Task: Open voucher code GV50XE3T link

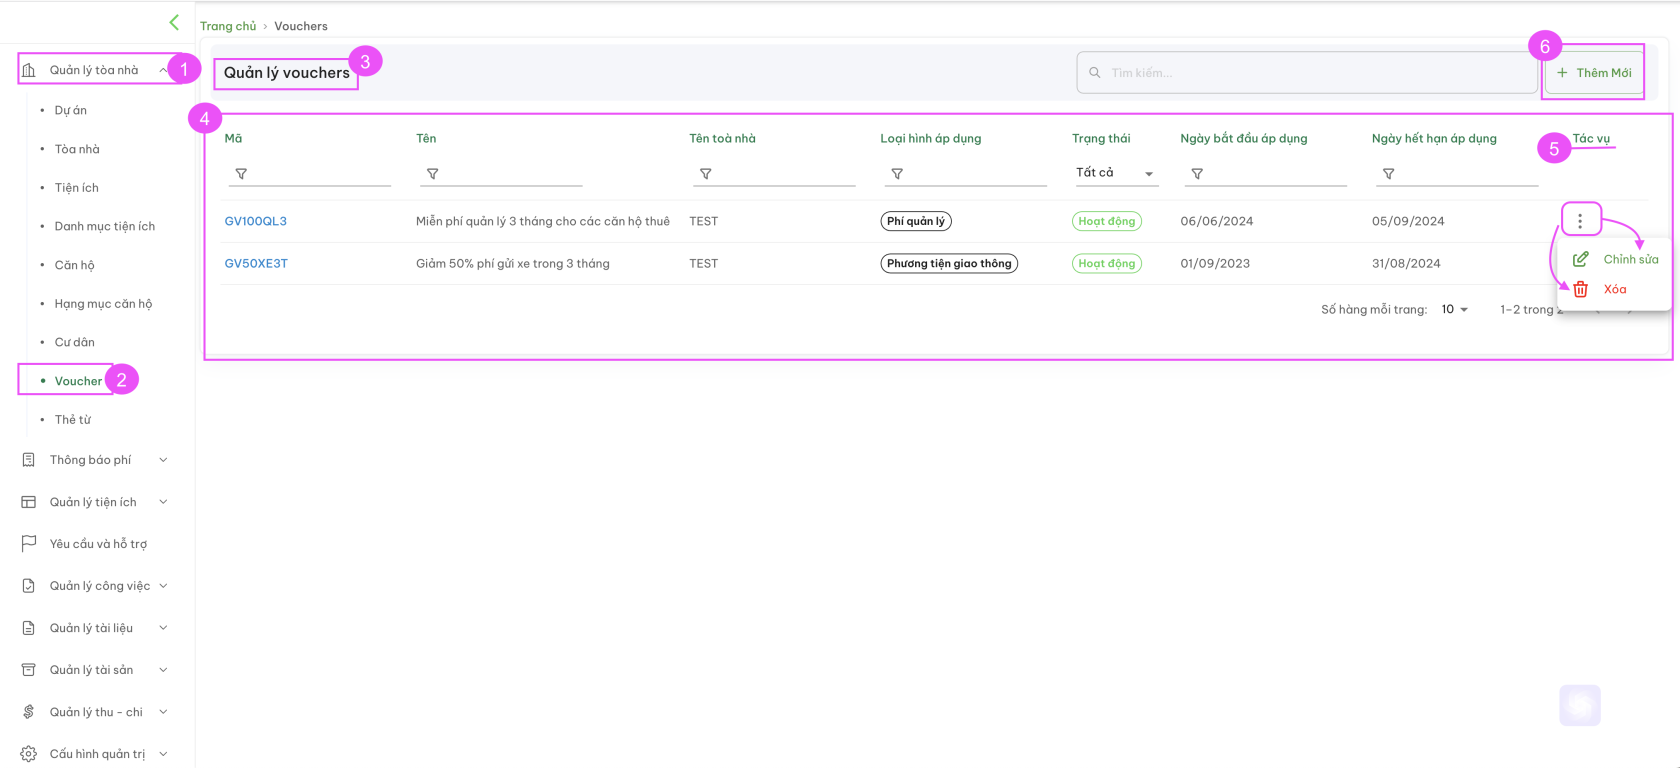Action: (256, 264)
